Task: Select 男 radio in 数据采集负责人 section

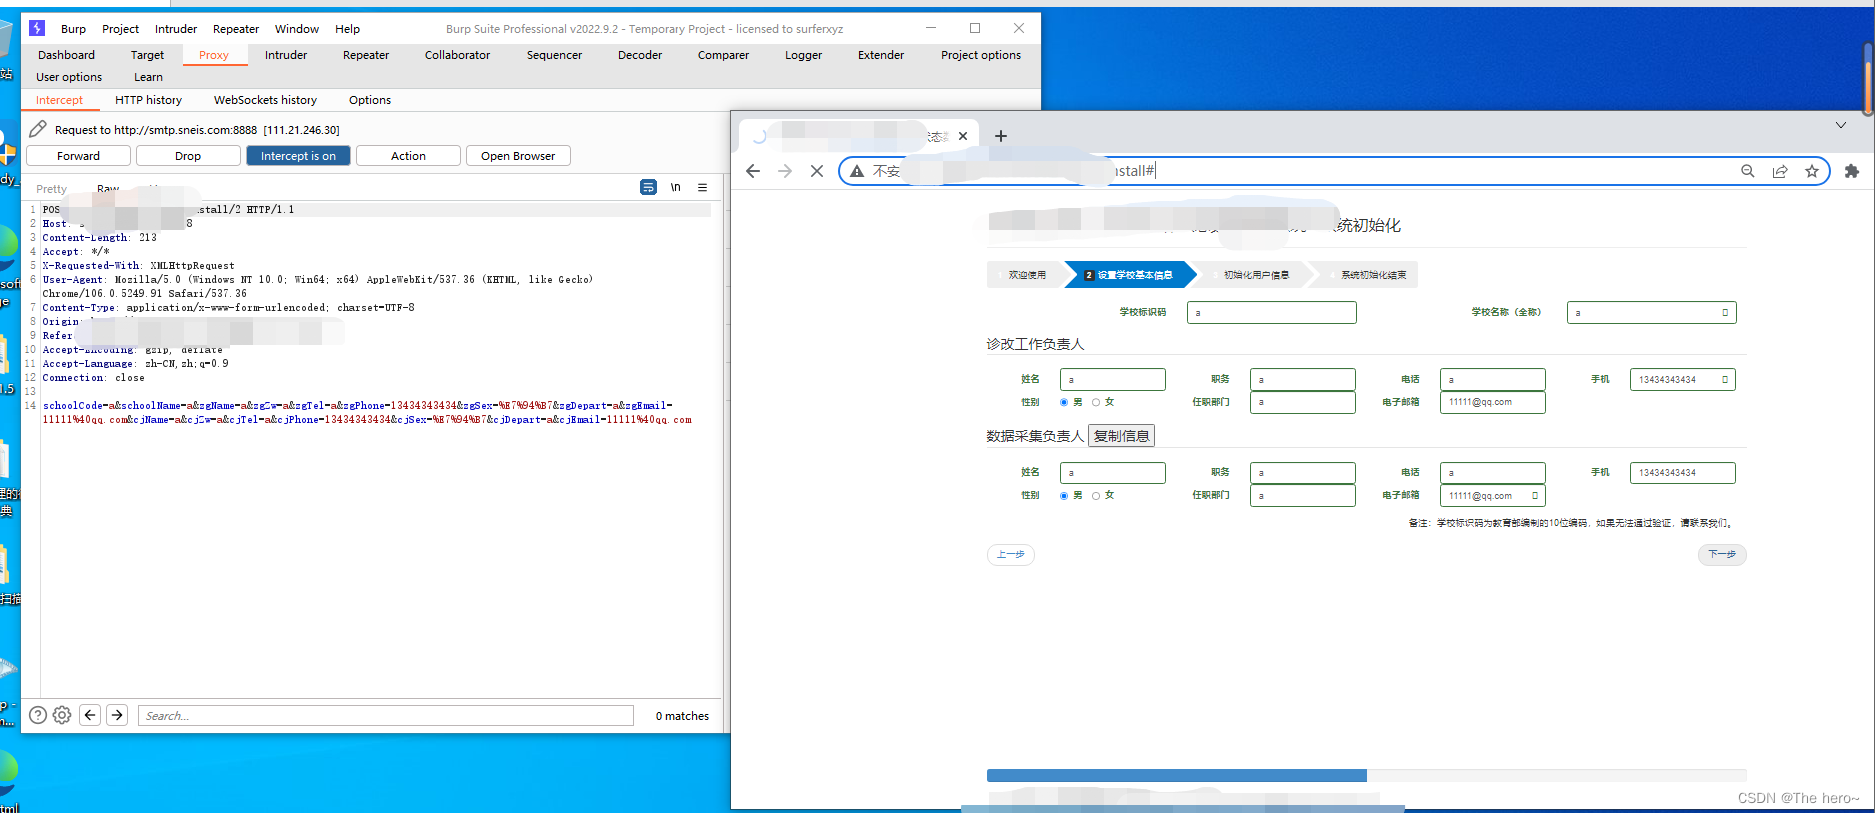Action: point(1064,495)
